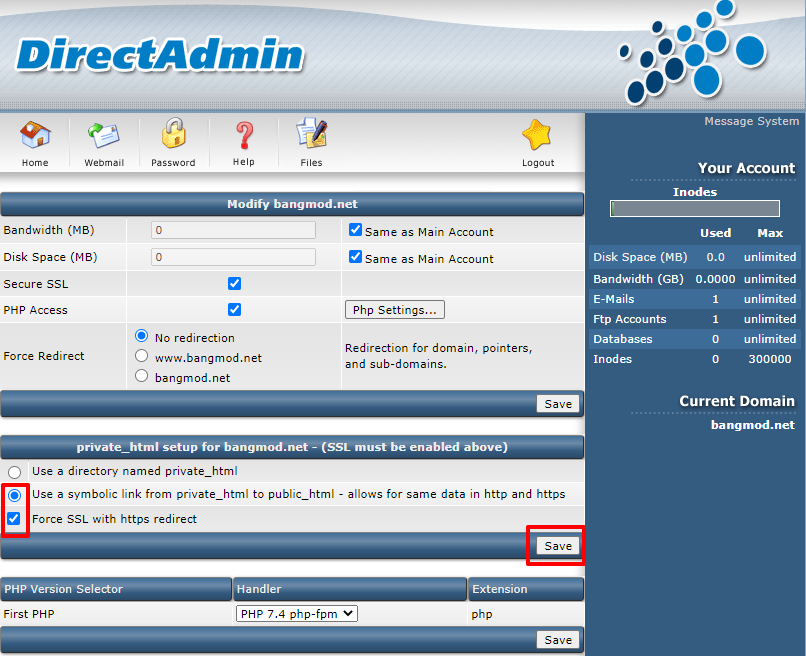Choose Use a directory named private_html
Screen dimensions: 806x656
pos(14,472)
